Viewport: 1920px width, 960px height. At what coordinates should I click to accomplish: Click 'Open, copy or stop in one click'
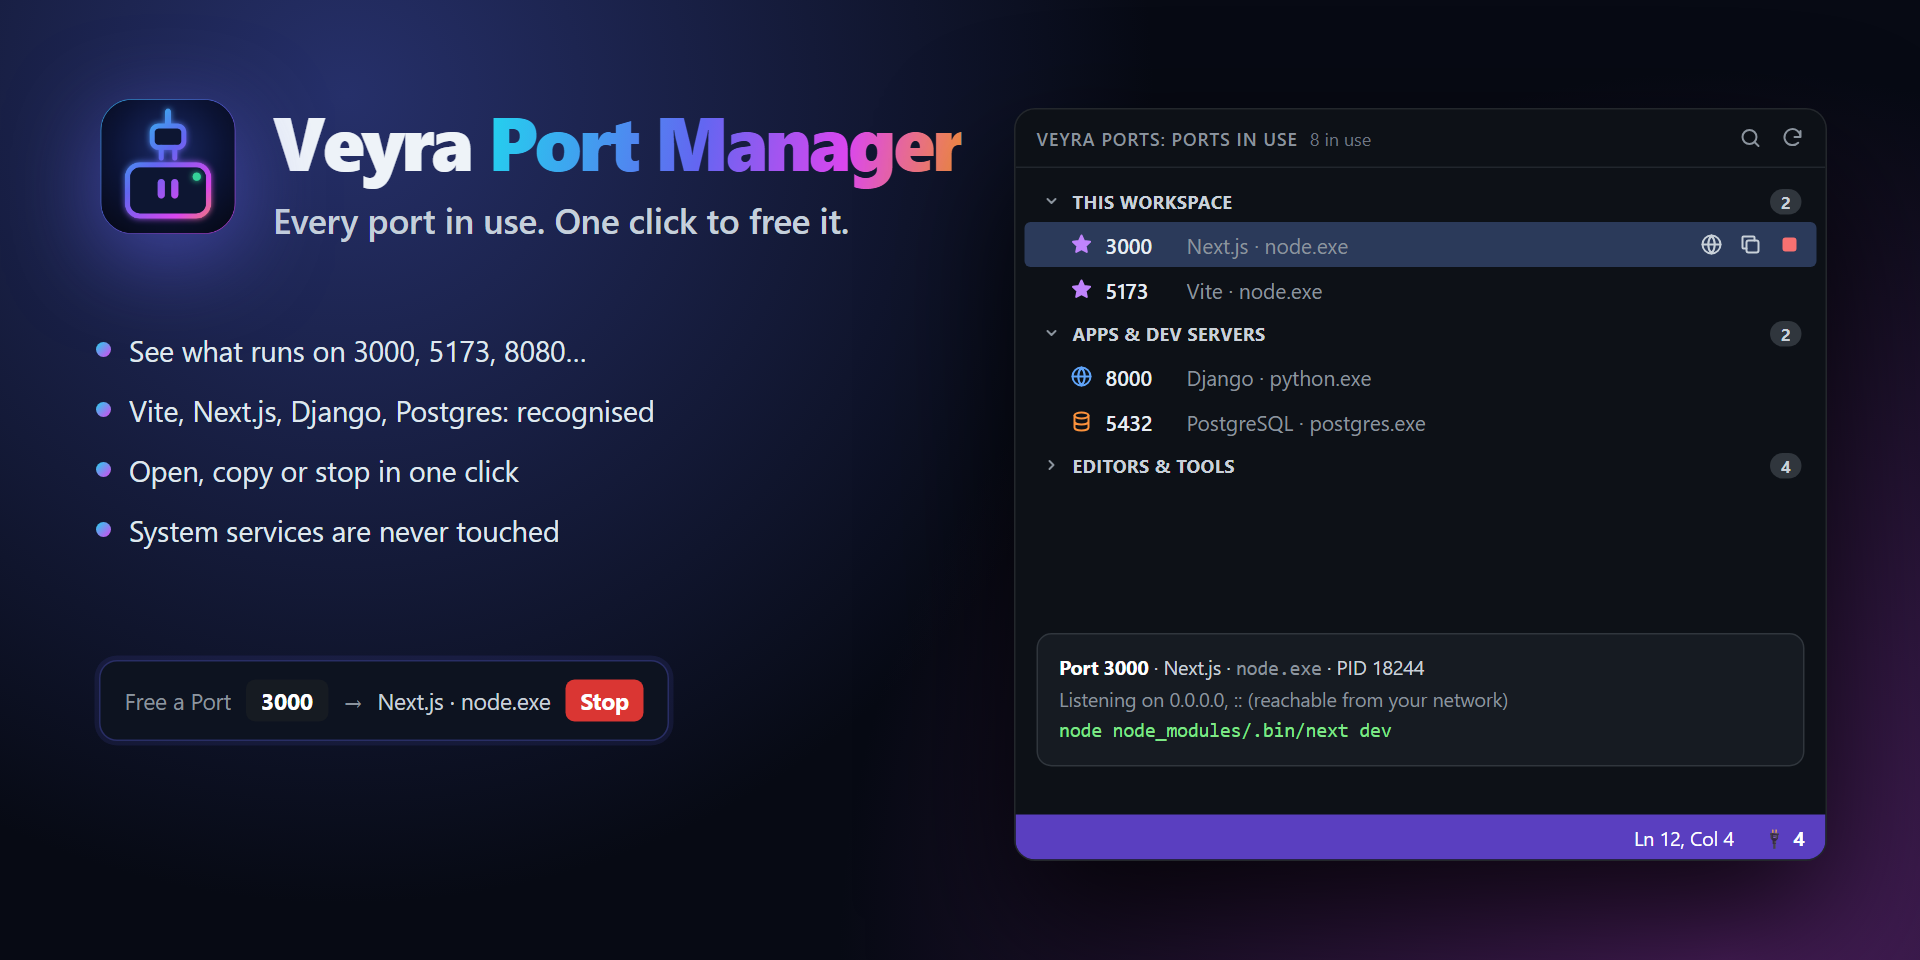point(324,472)
